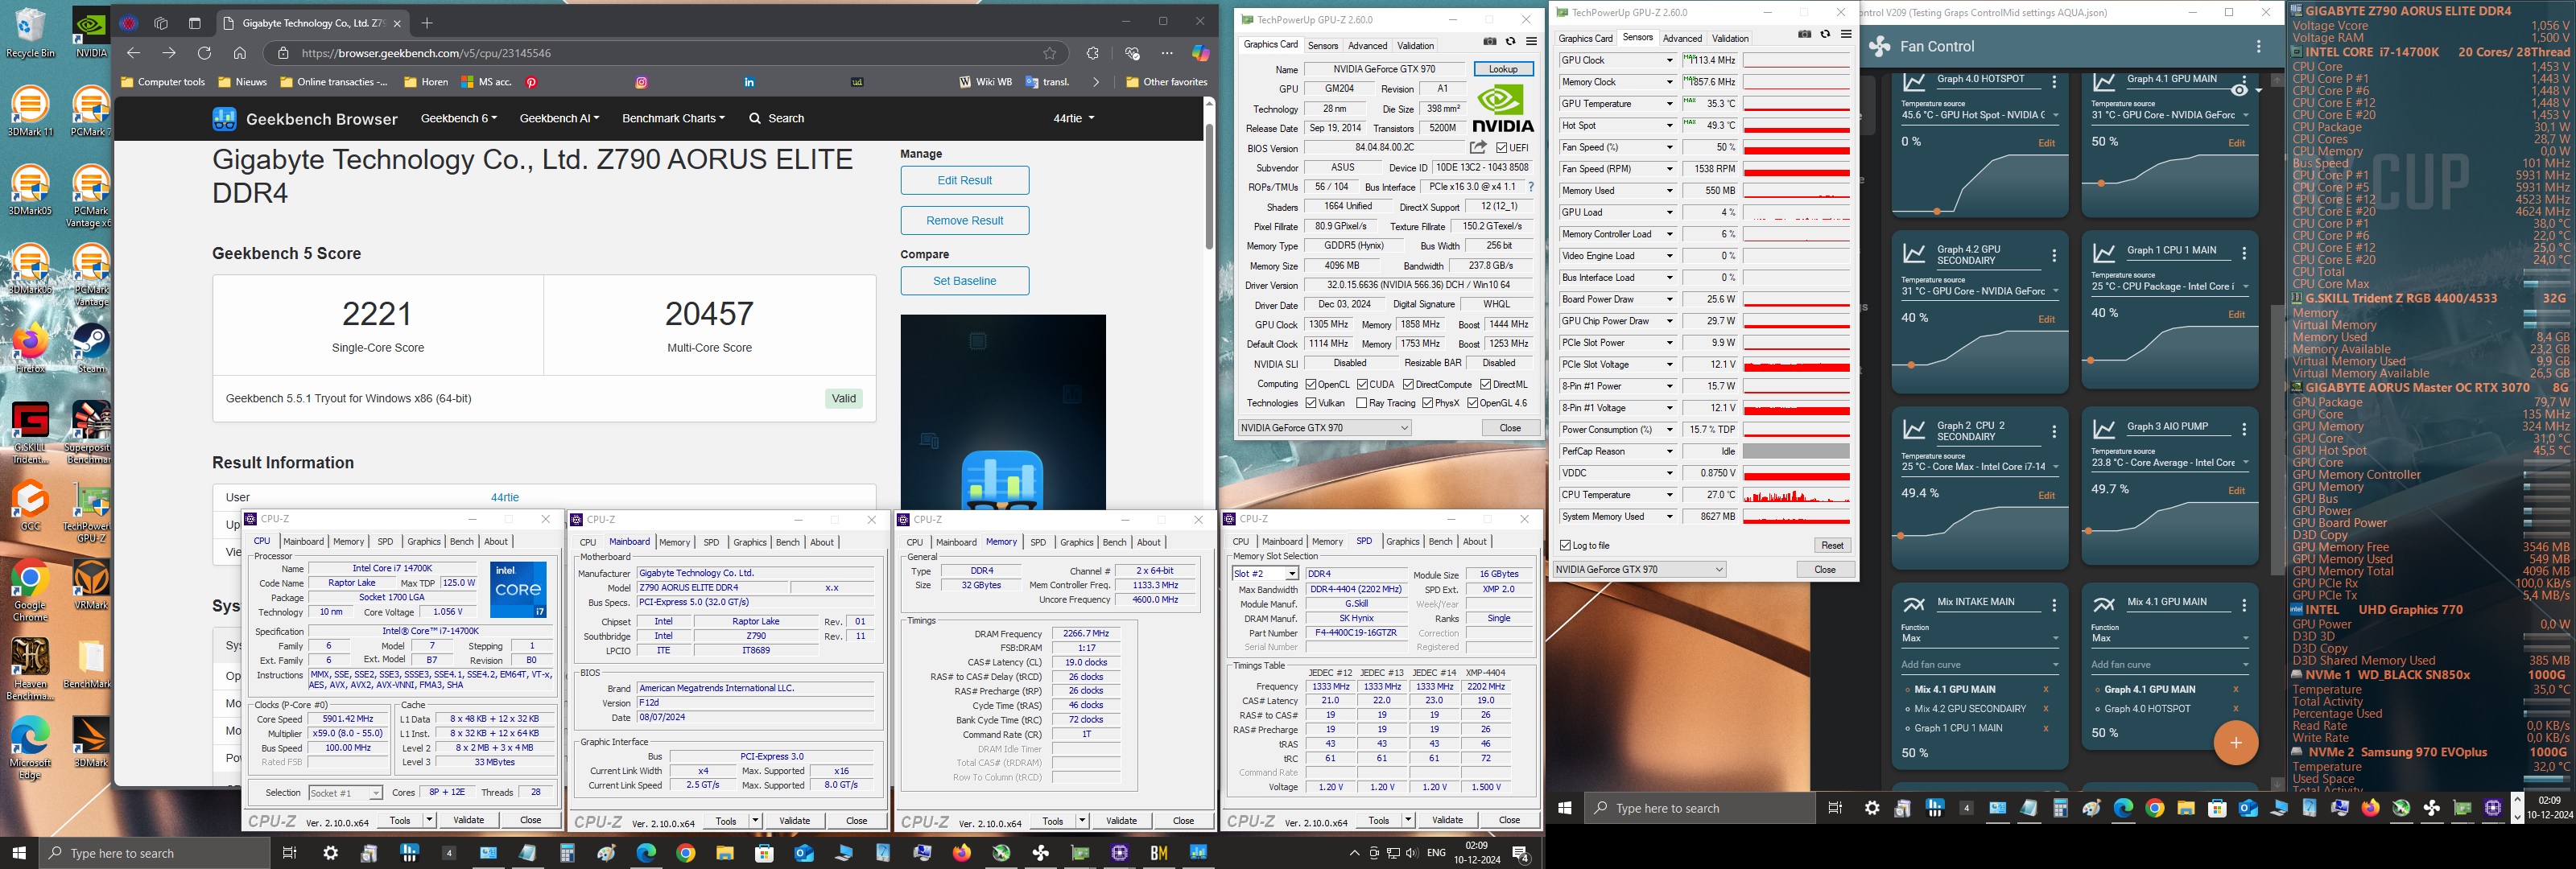The image size is (2576, 869).
Task: Open the Instagram bookmark
Action: tap(642, 82)
